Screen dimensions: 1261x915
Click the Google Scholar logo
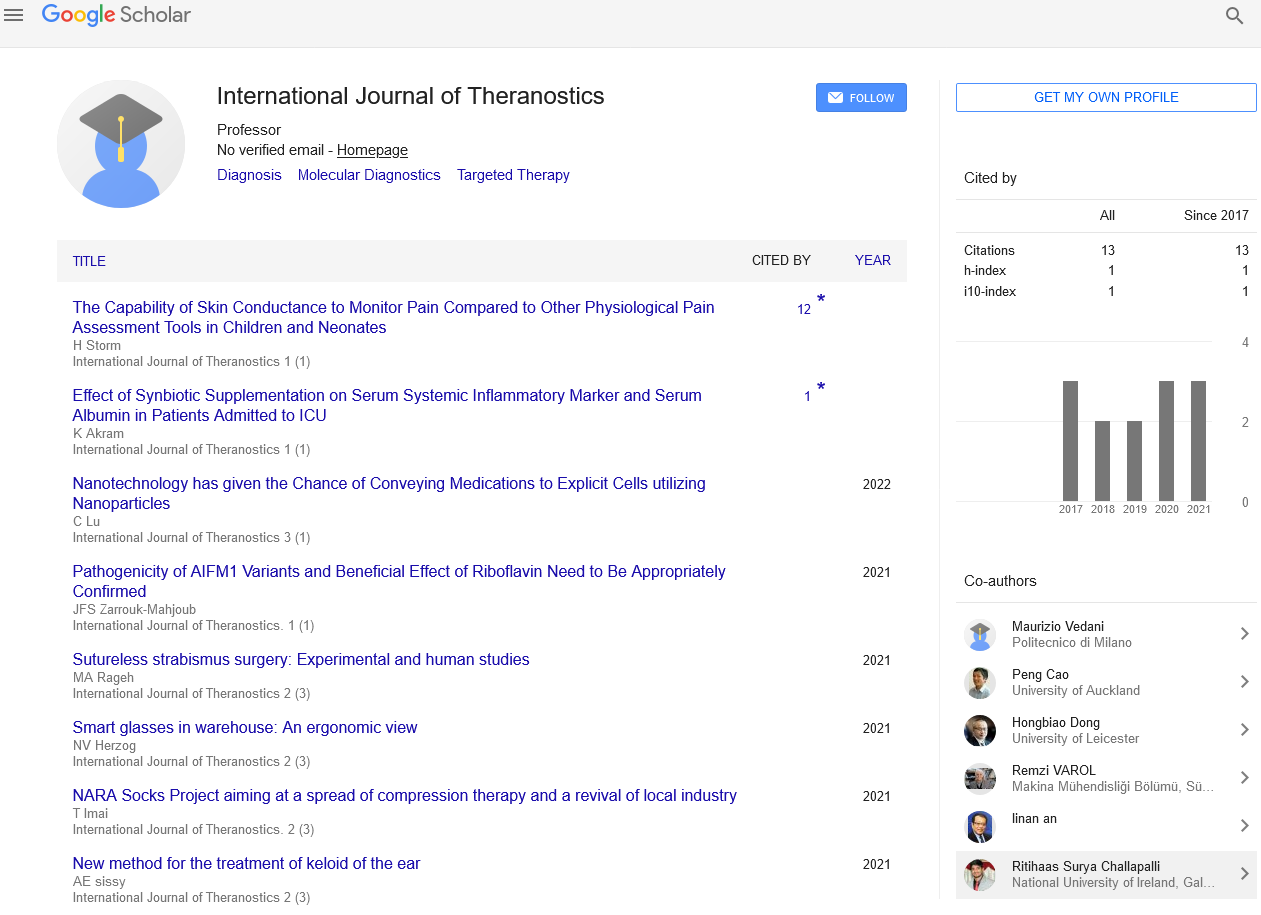pos(116,15)
